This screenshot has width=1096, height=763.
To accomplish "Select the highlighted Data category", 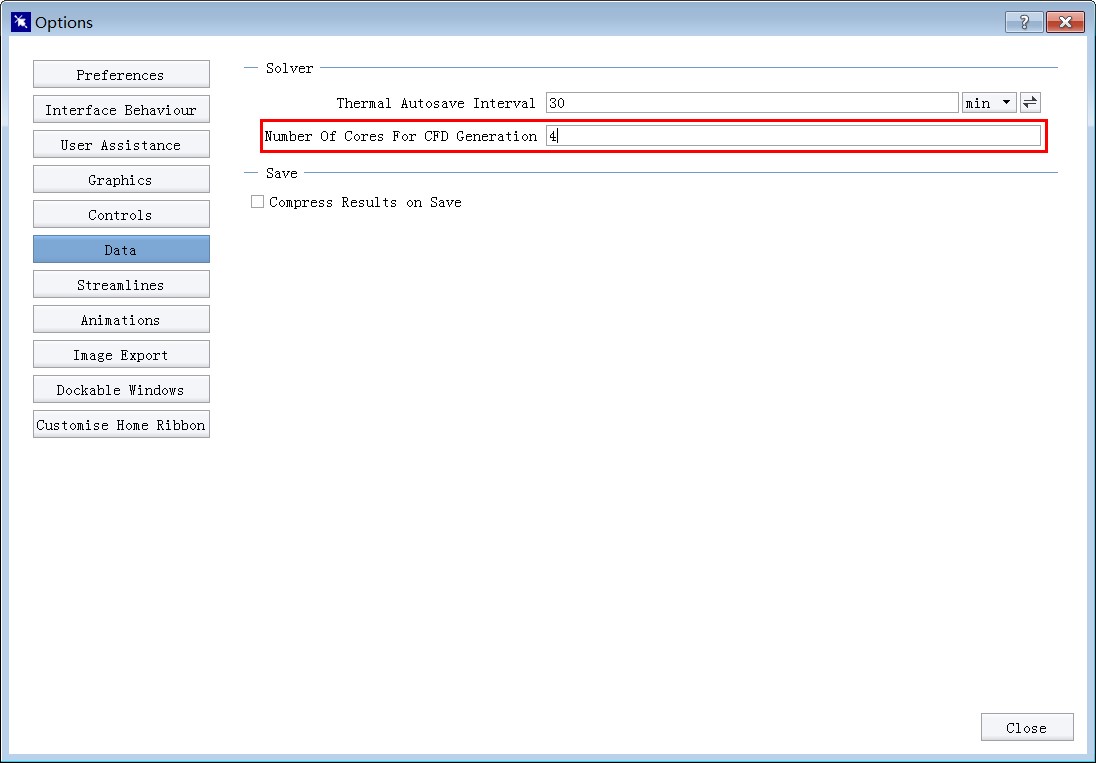I will (x=121, y=250).
